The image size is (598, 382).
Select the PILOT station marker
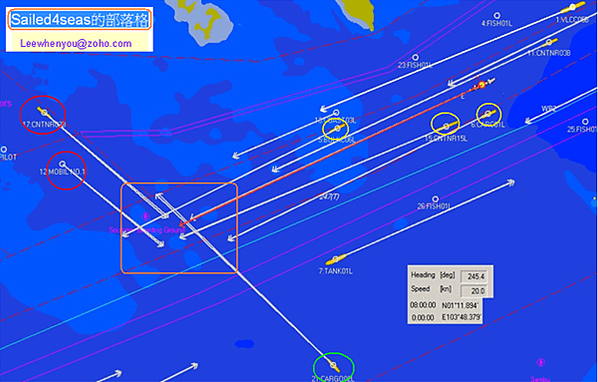[x=4, y=149]
